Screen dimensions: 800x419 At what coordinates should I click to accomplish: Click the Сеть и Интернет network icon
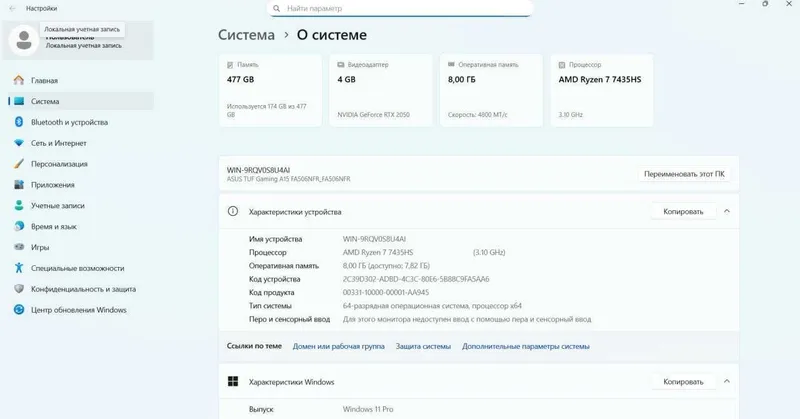(19, 143)
